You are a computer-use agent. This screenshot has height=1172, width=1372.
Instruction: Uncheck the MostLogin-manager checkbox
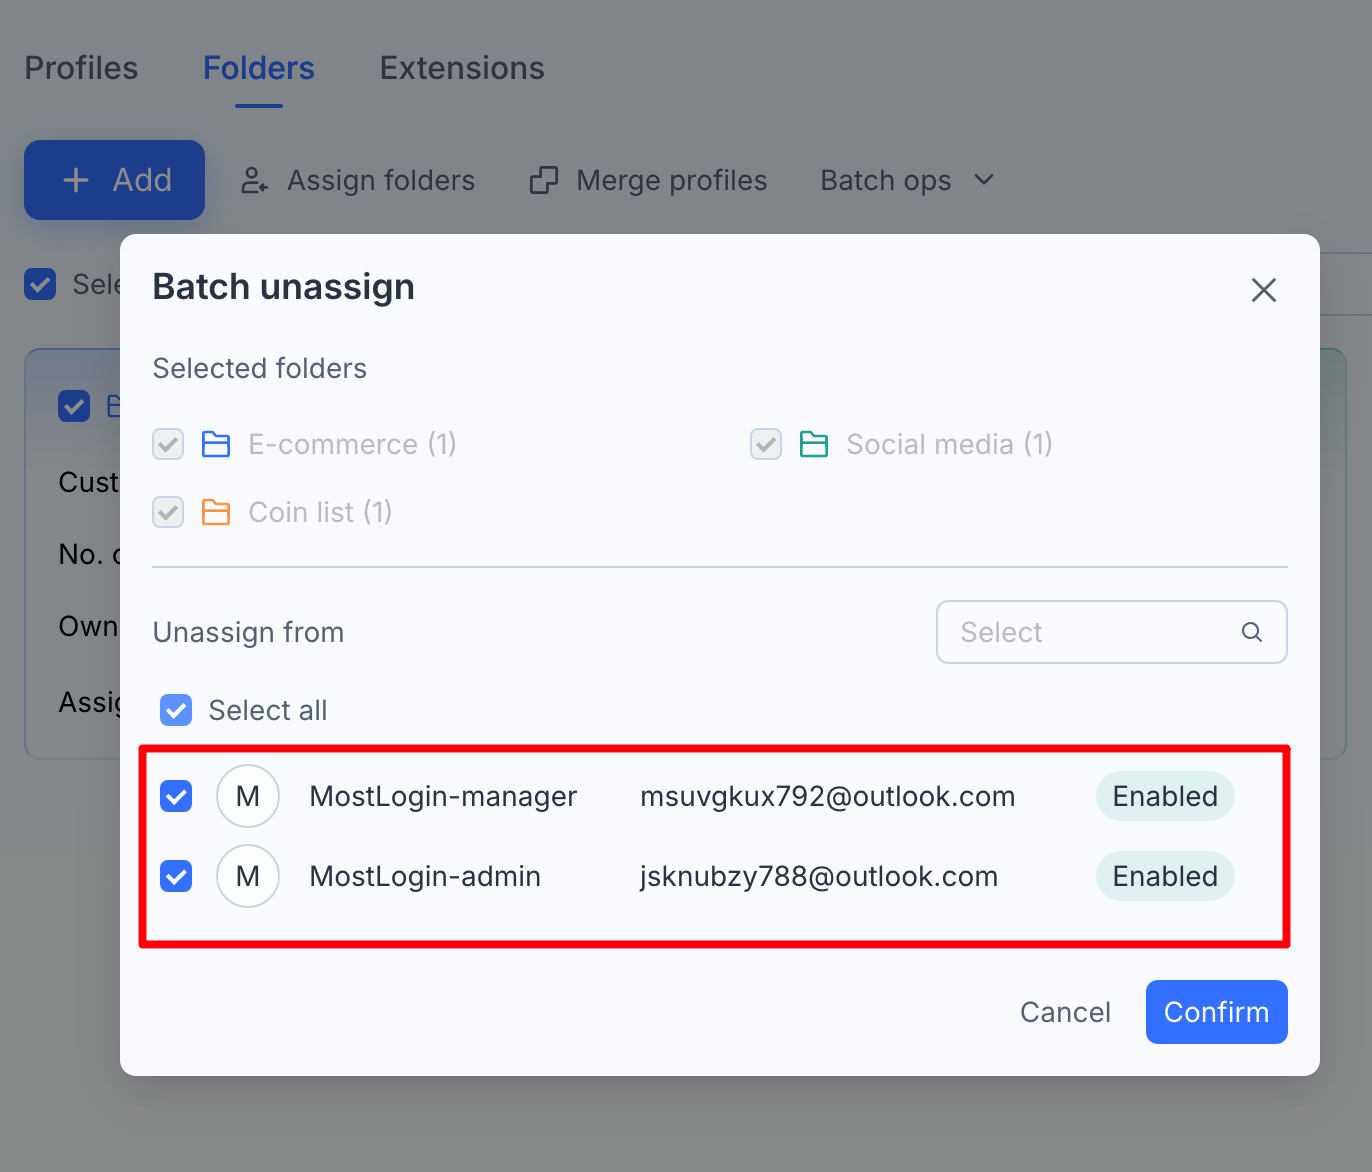tap(176, 796)
